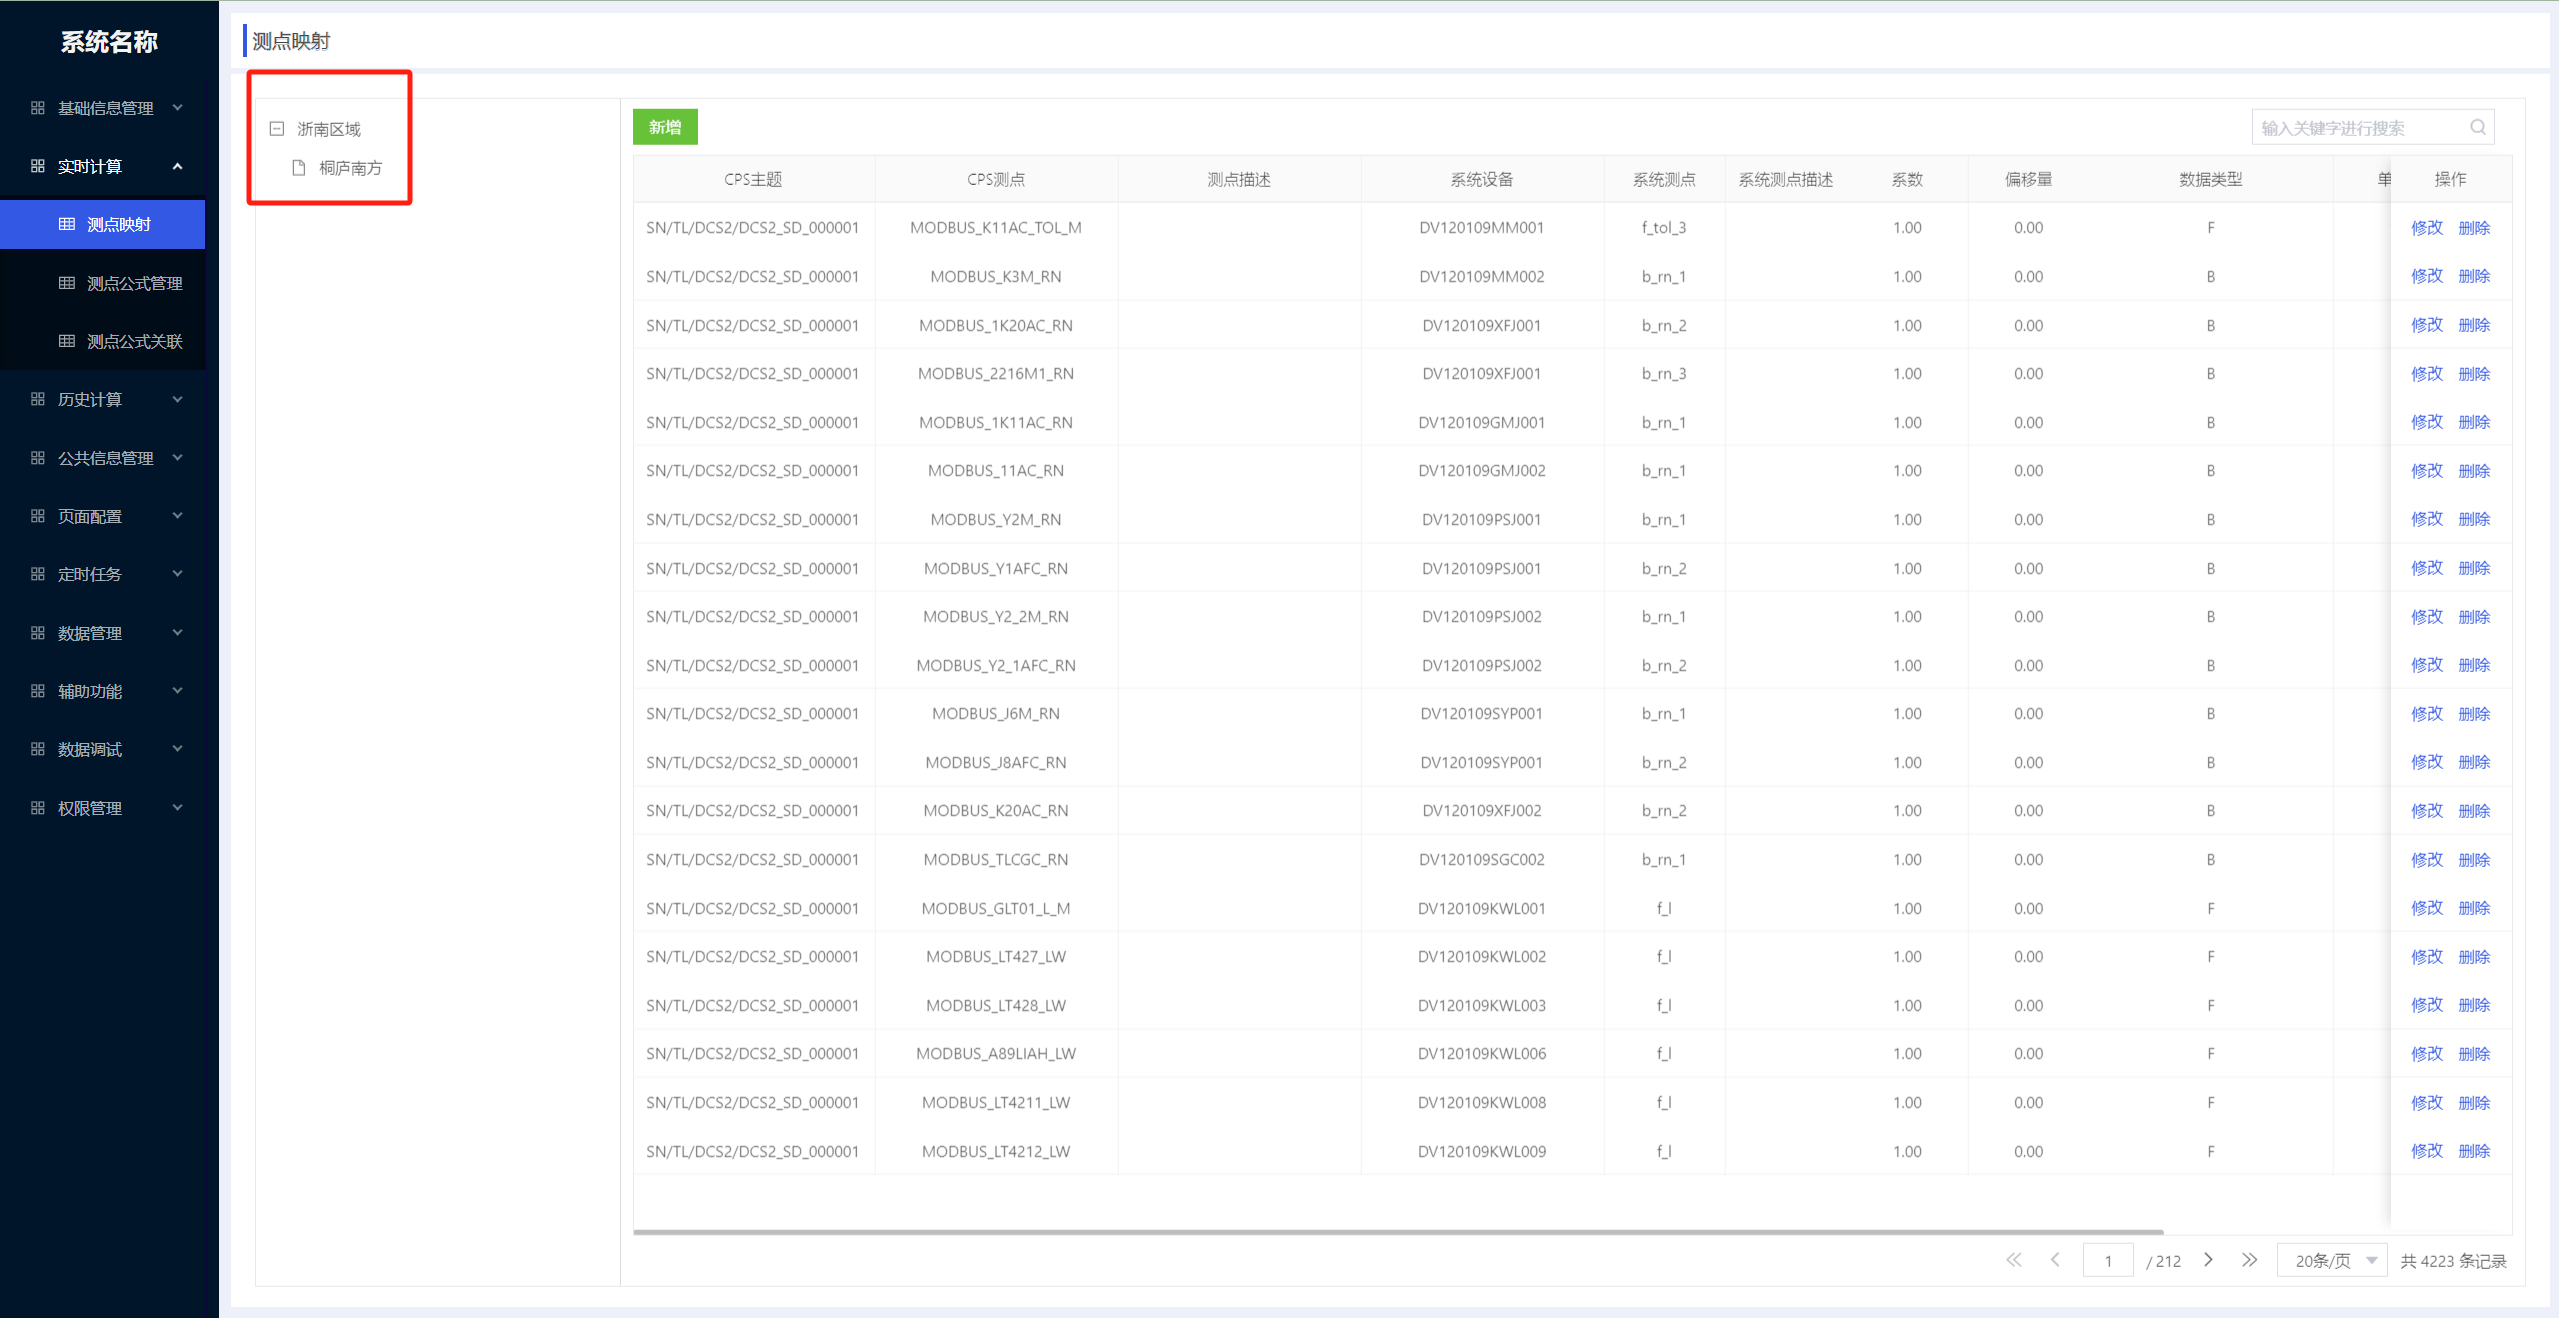
Task: Focus the keyword search input field
Action: (2373, 127)
